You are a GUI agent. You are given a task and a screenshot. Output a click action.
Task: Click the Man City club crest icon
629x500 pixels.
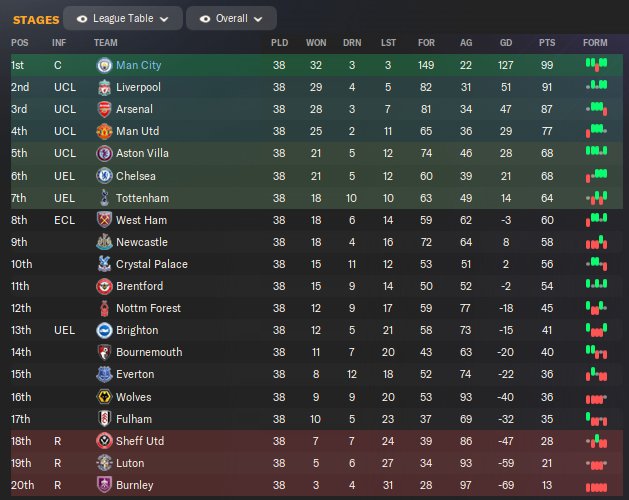point(104,65)
